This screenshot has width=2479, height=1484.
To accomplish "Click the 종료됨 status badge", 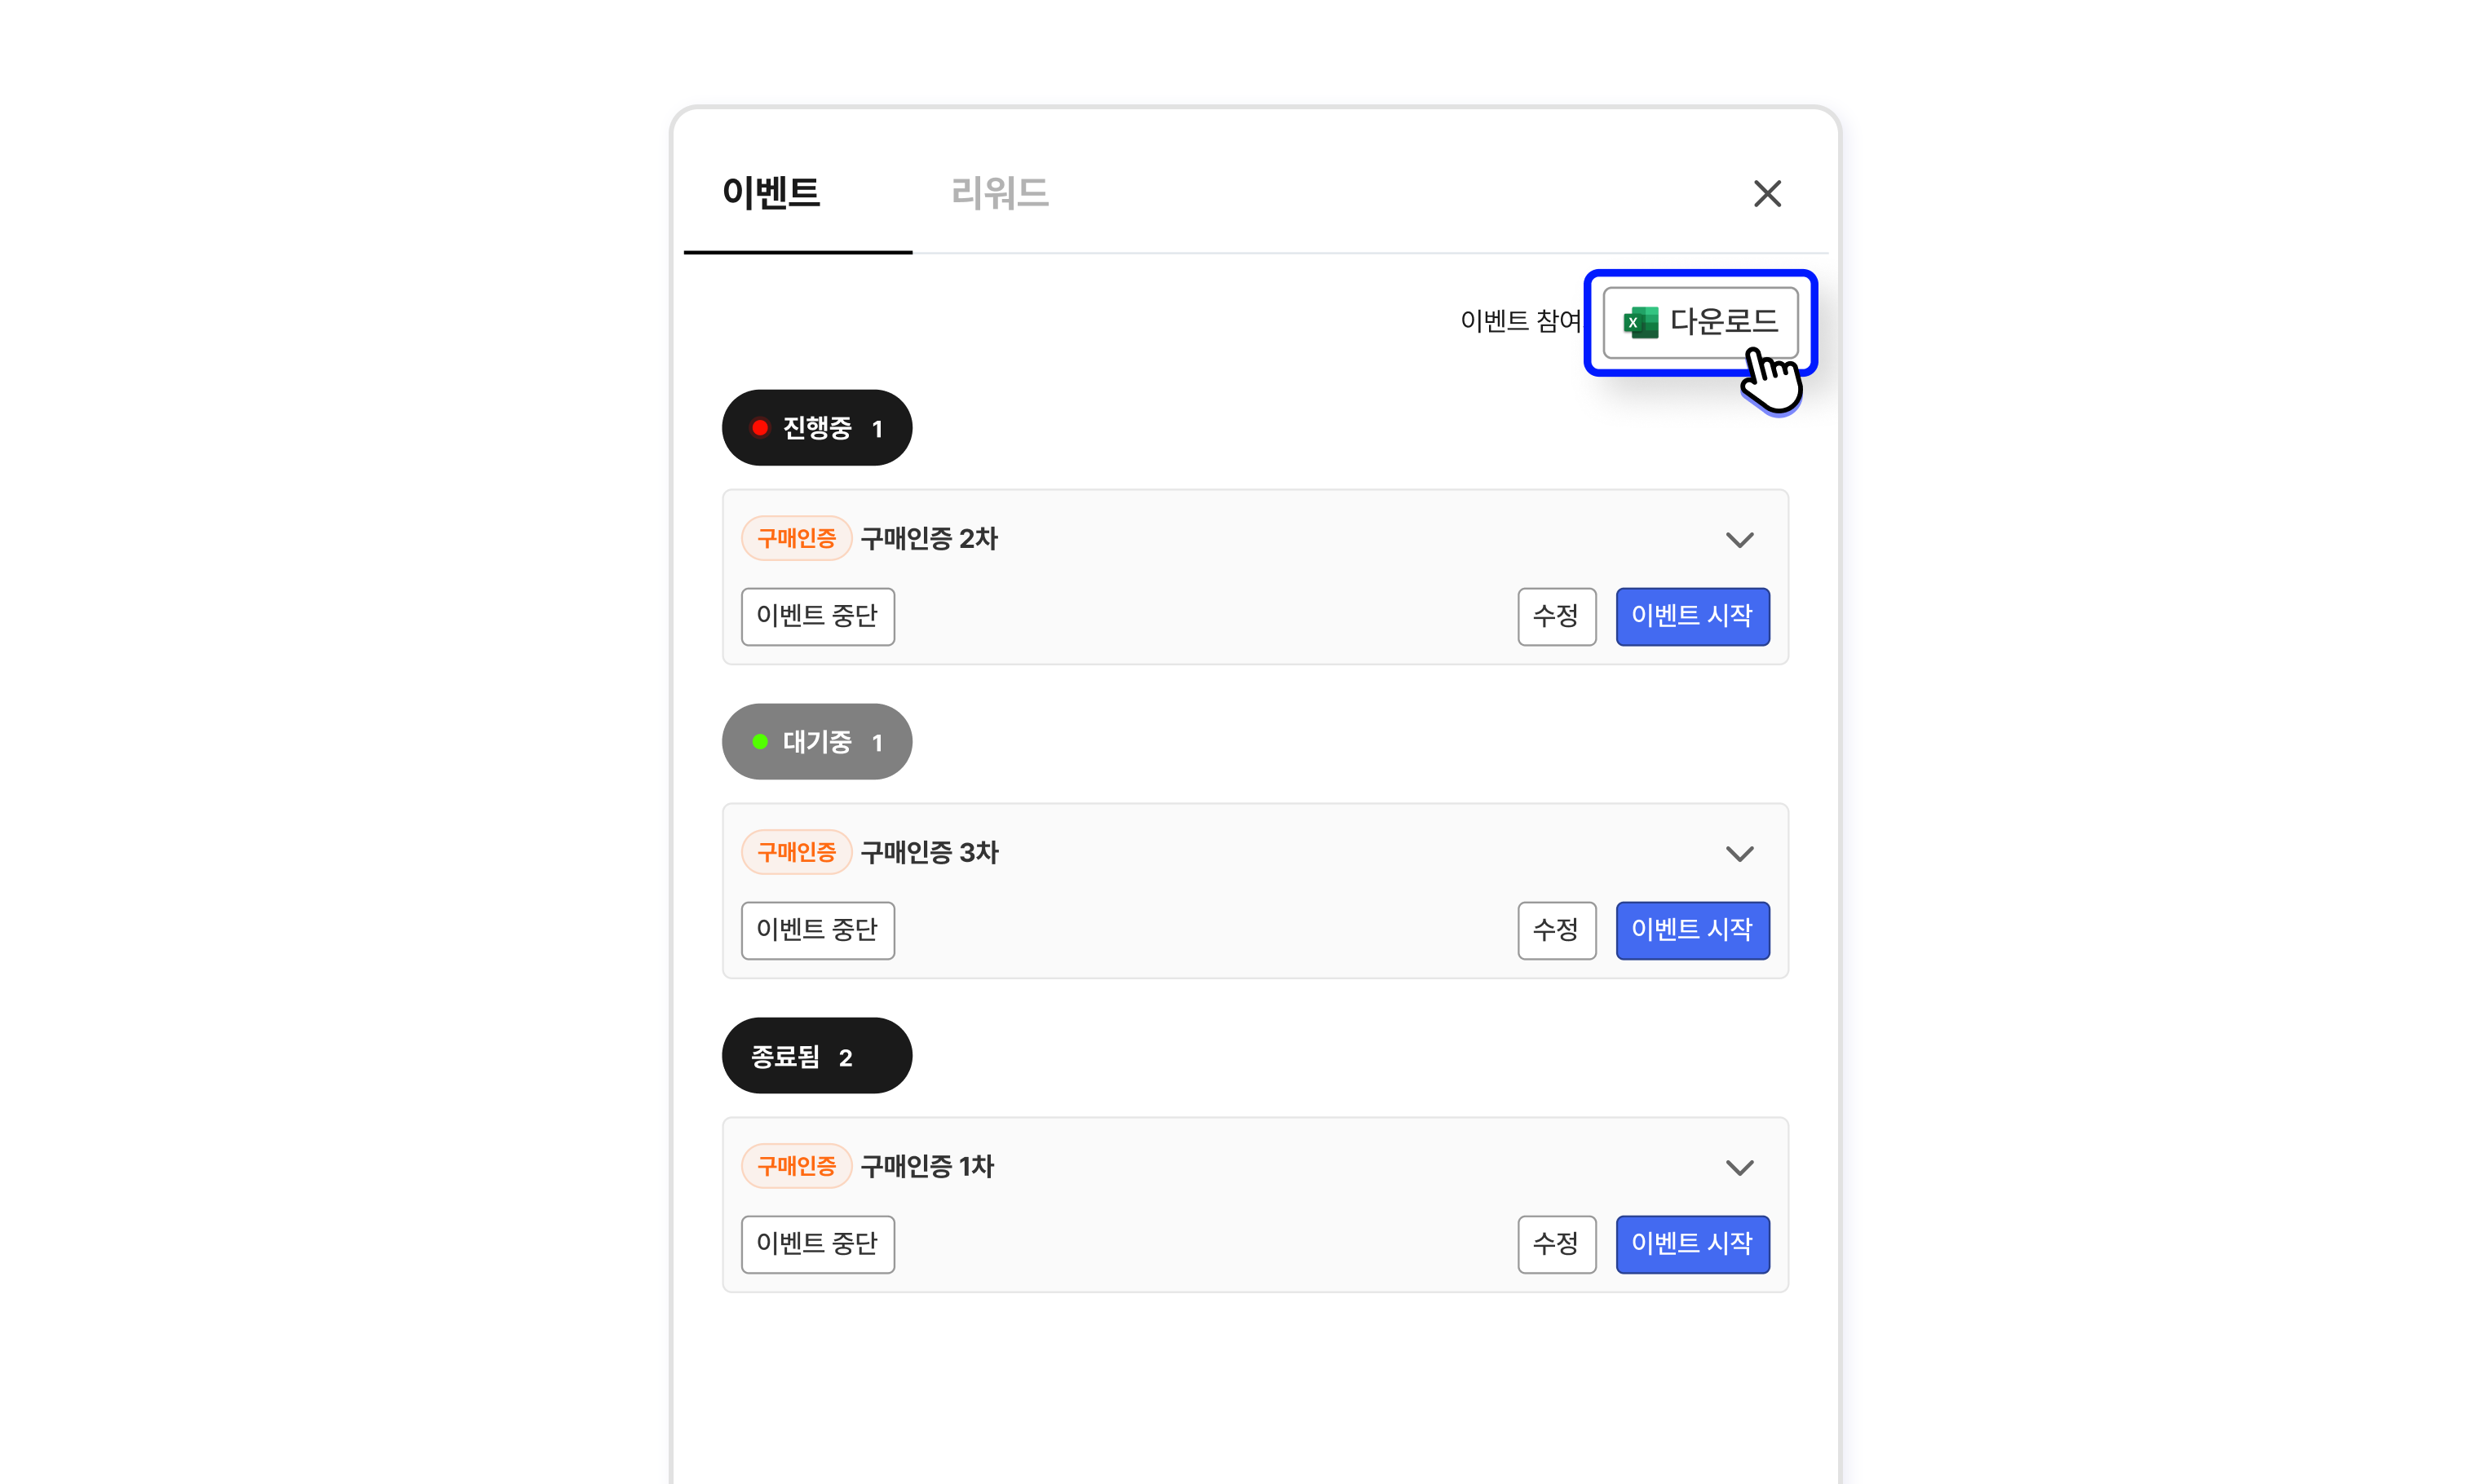I will point(816,1055).
